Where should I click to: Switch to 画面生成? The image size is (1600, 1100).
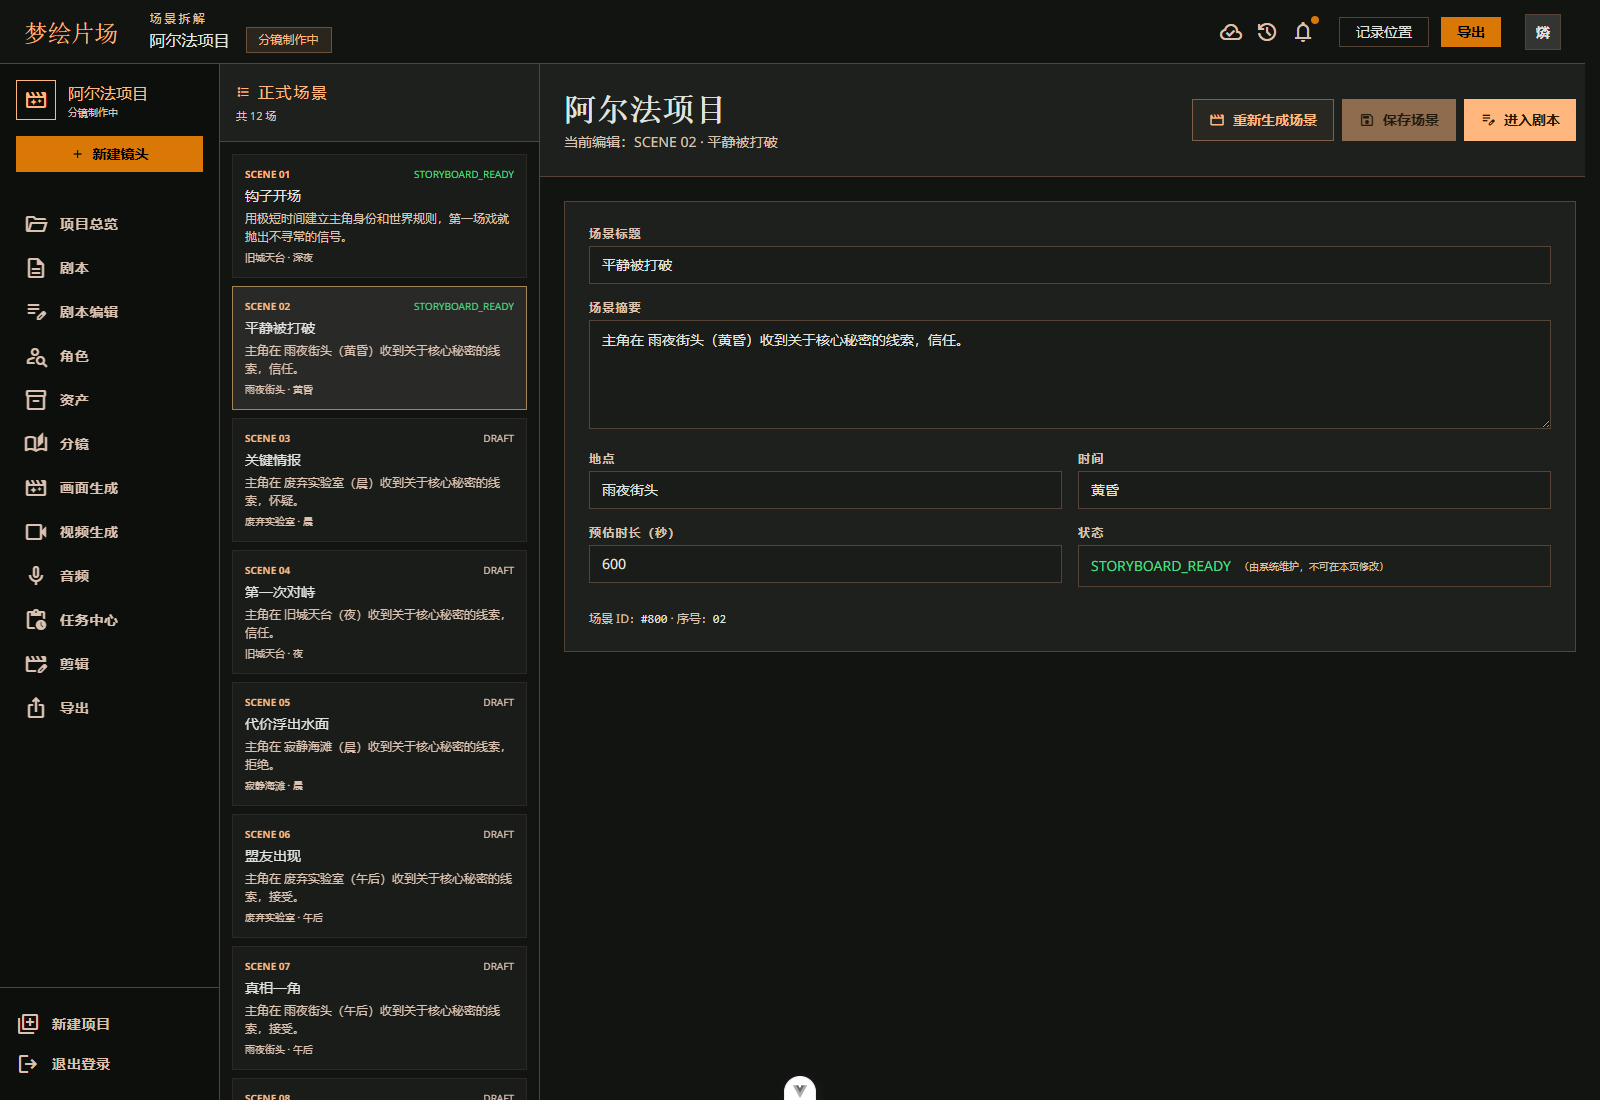tap(110, 488)
